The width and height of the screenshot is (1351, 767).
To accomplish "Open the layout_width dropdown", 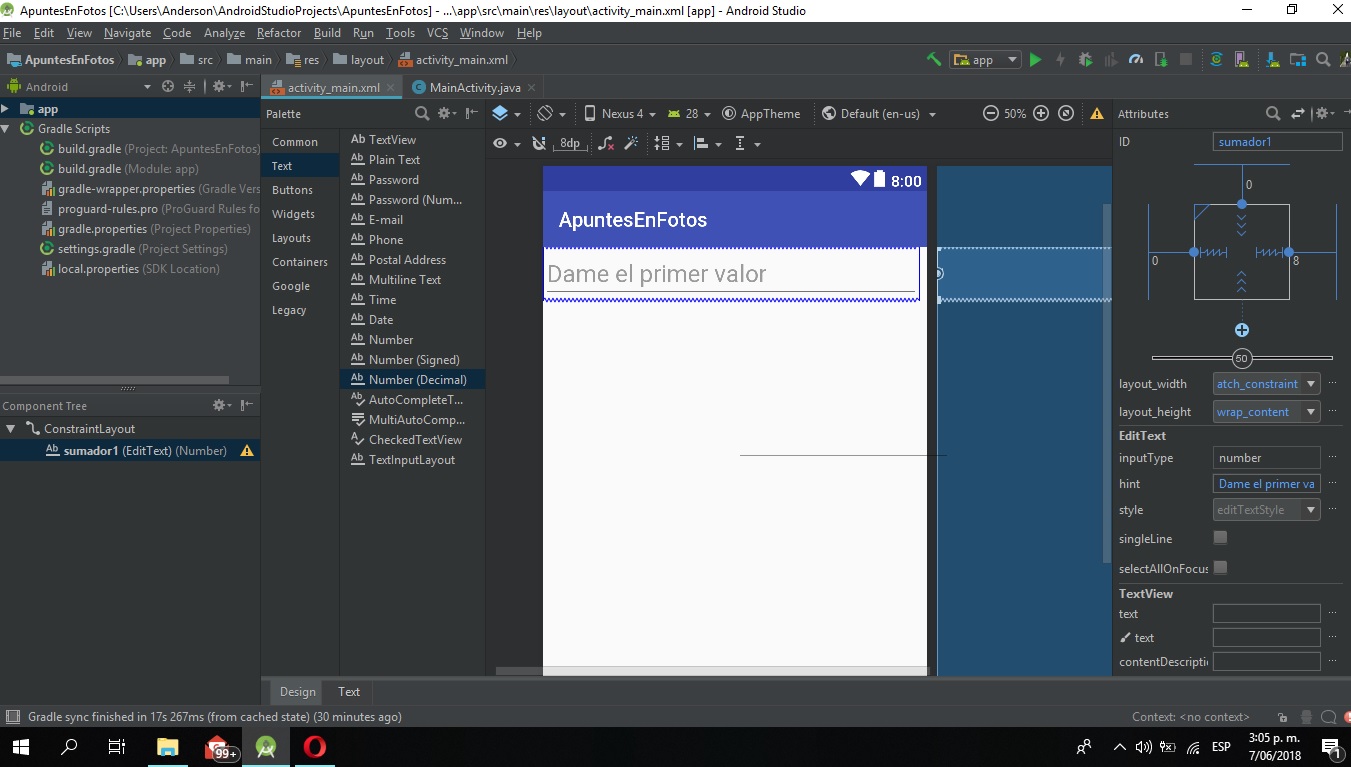I will coord(1267,384).
